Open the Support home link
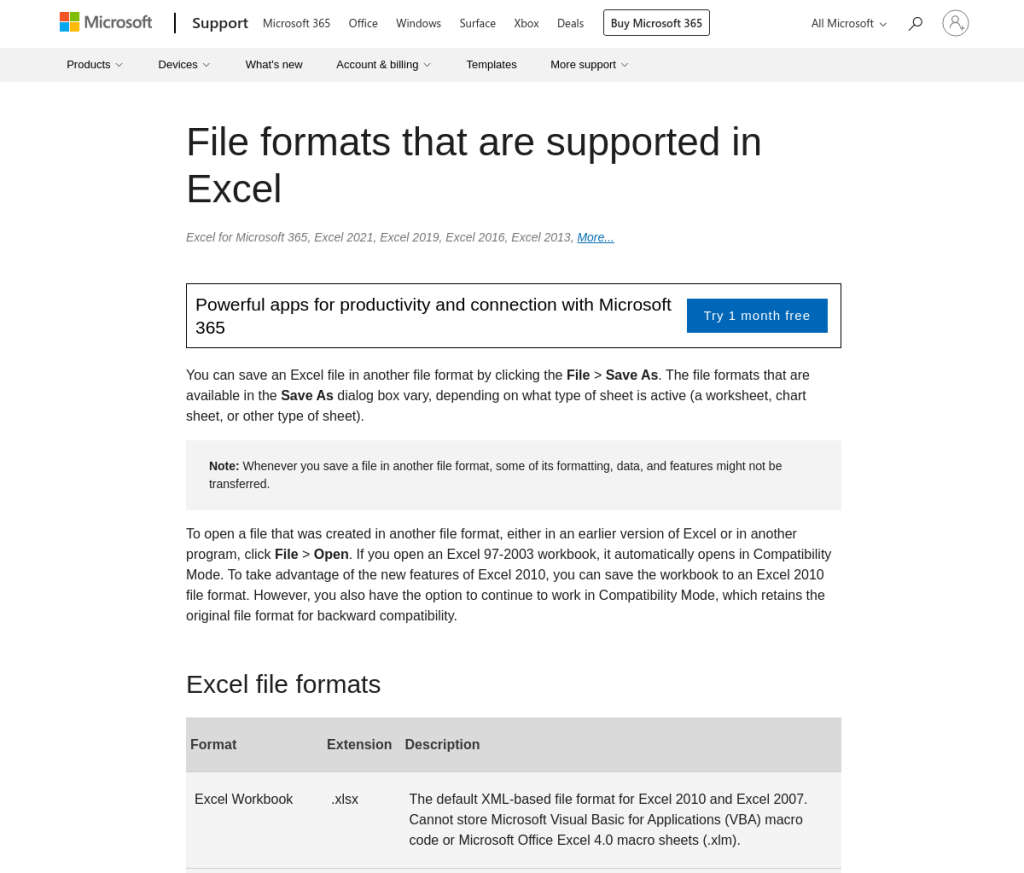1024x873 pixels. (x=220, y=23)
